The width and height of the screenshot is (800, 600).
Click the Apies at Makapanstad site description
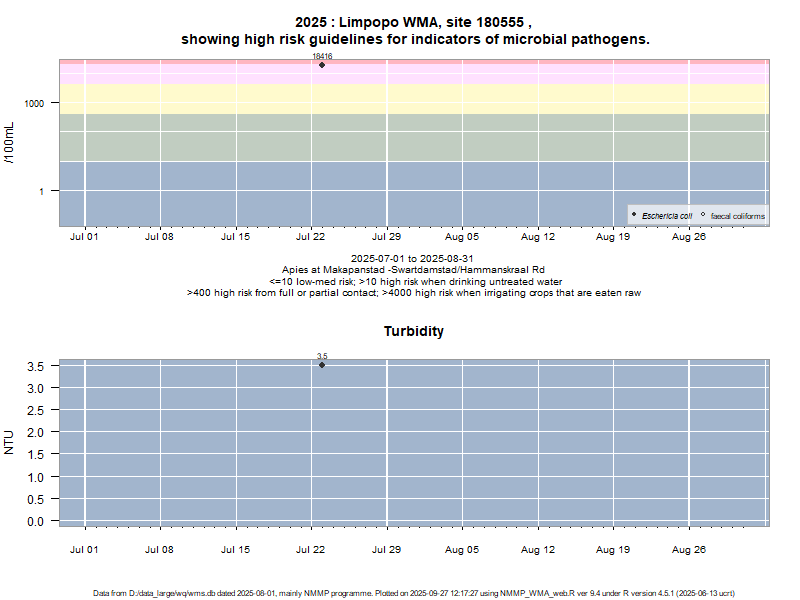tap(414, 270)
